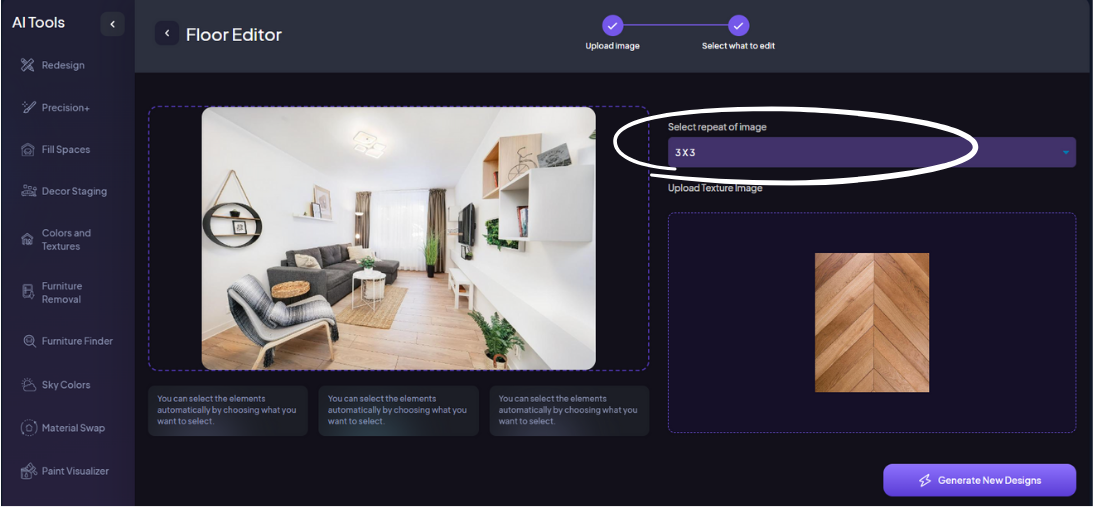Click the dropdown arrow beside 3X3
This screenshot has width=1097, height=511.
click(x=1065, y=152)
